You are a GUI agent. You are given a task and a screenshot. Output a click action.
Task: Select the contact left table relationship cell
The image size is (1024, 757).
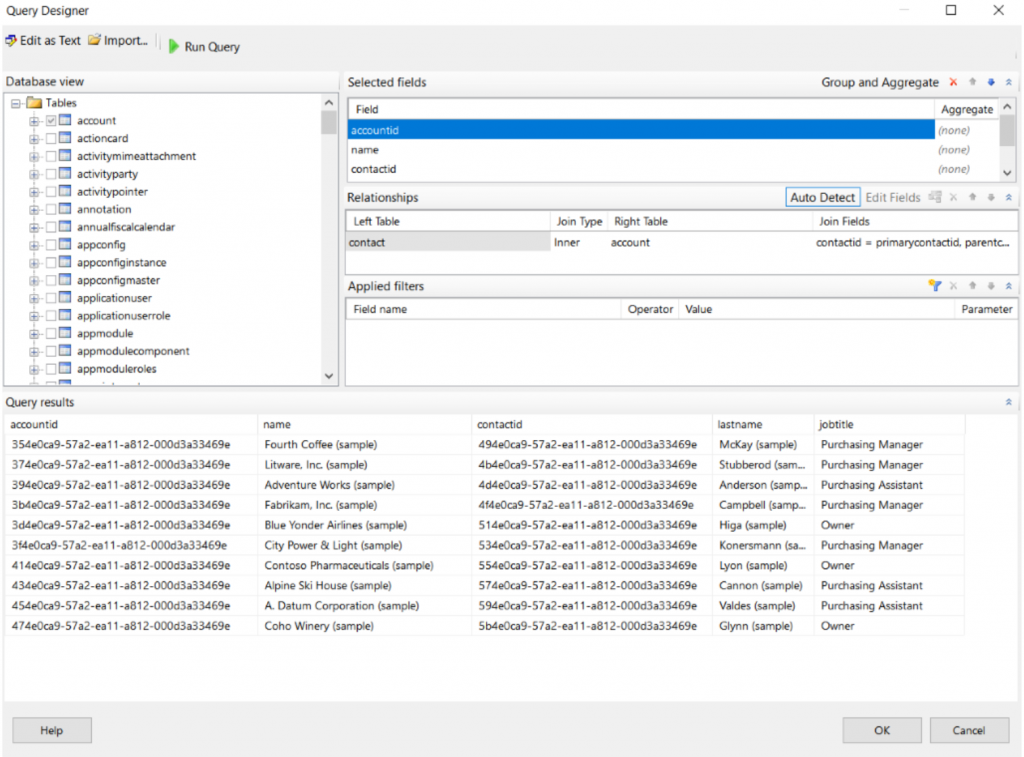coord(448,242)
